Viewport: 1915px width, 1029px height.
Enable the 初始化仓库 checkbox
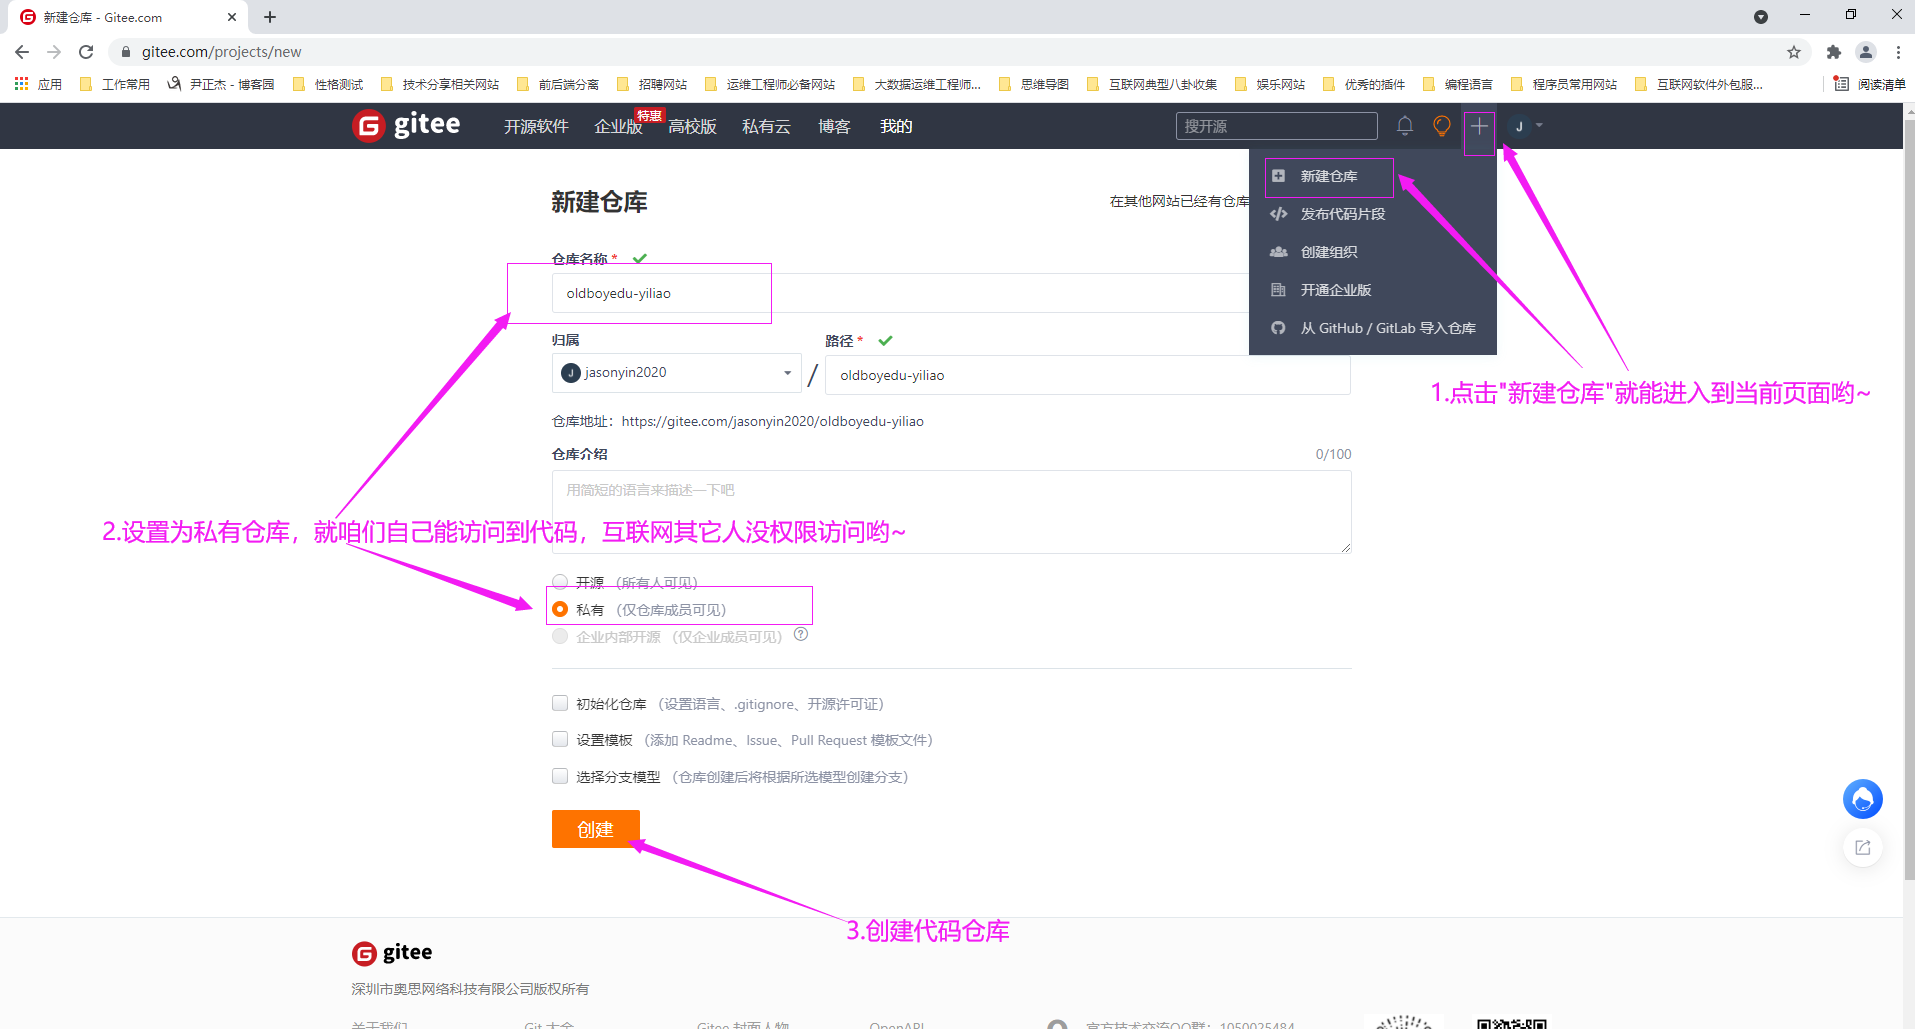tap(560, 704)
